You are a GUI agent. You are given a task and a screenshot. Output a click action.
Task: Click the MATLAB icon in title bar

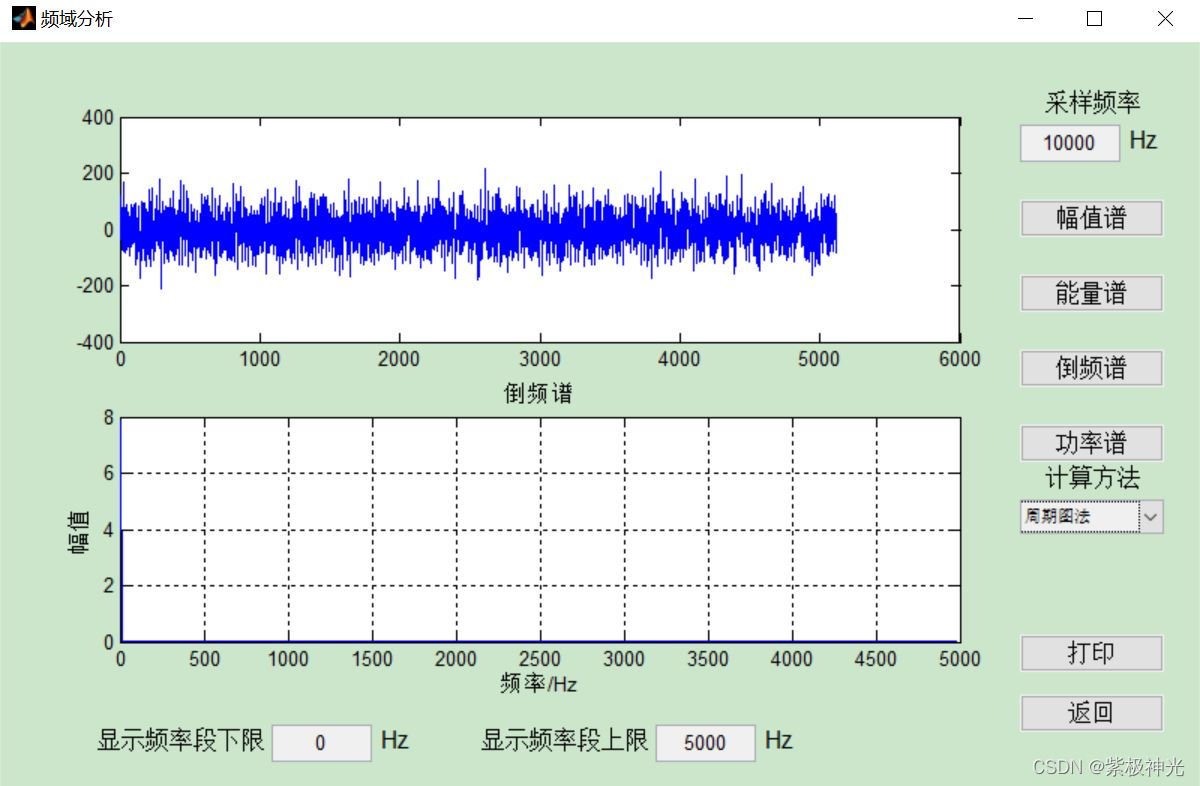click(x=23, y=18)
